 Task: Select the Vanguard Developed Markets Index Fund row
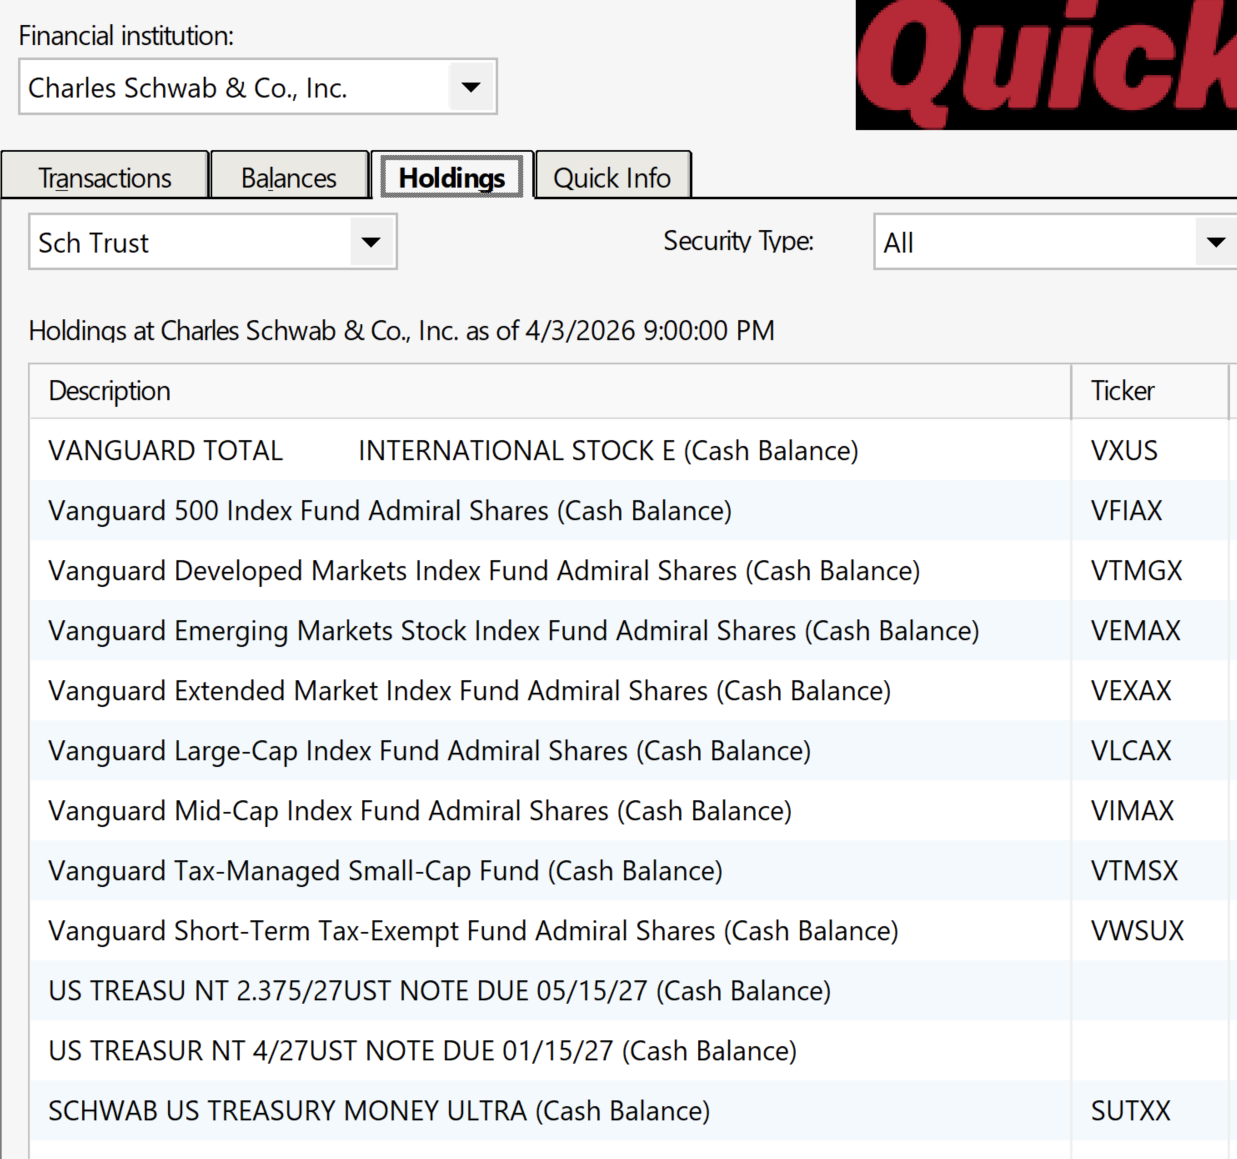pos(633,570)
